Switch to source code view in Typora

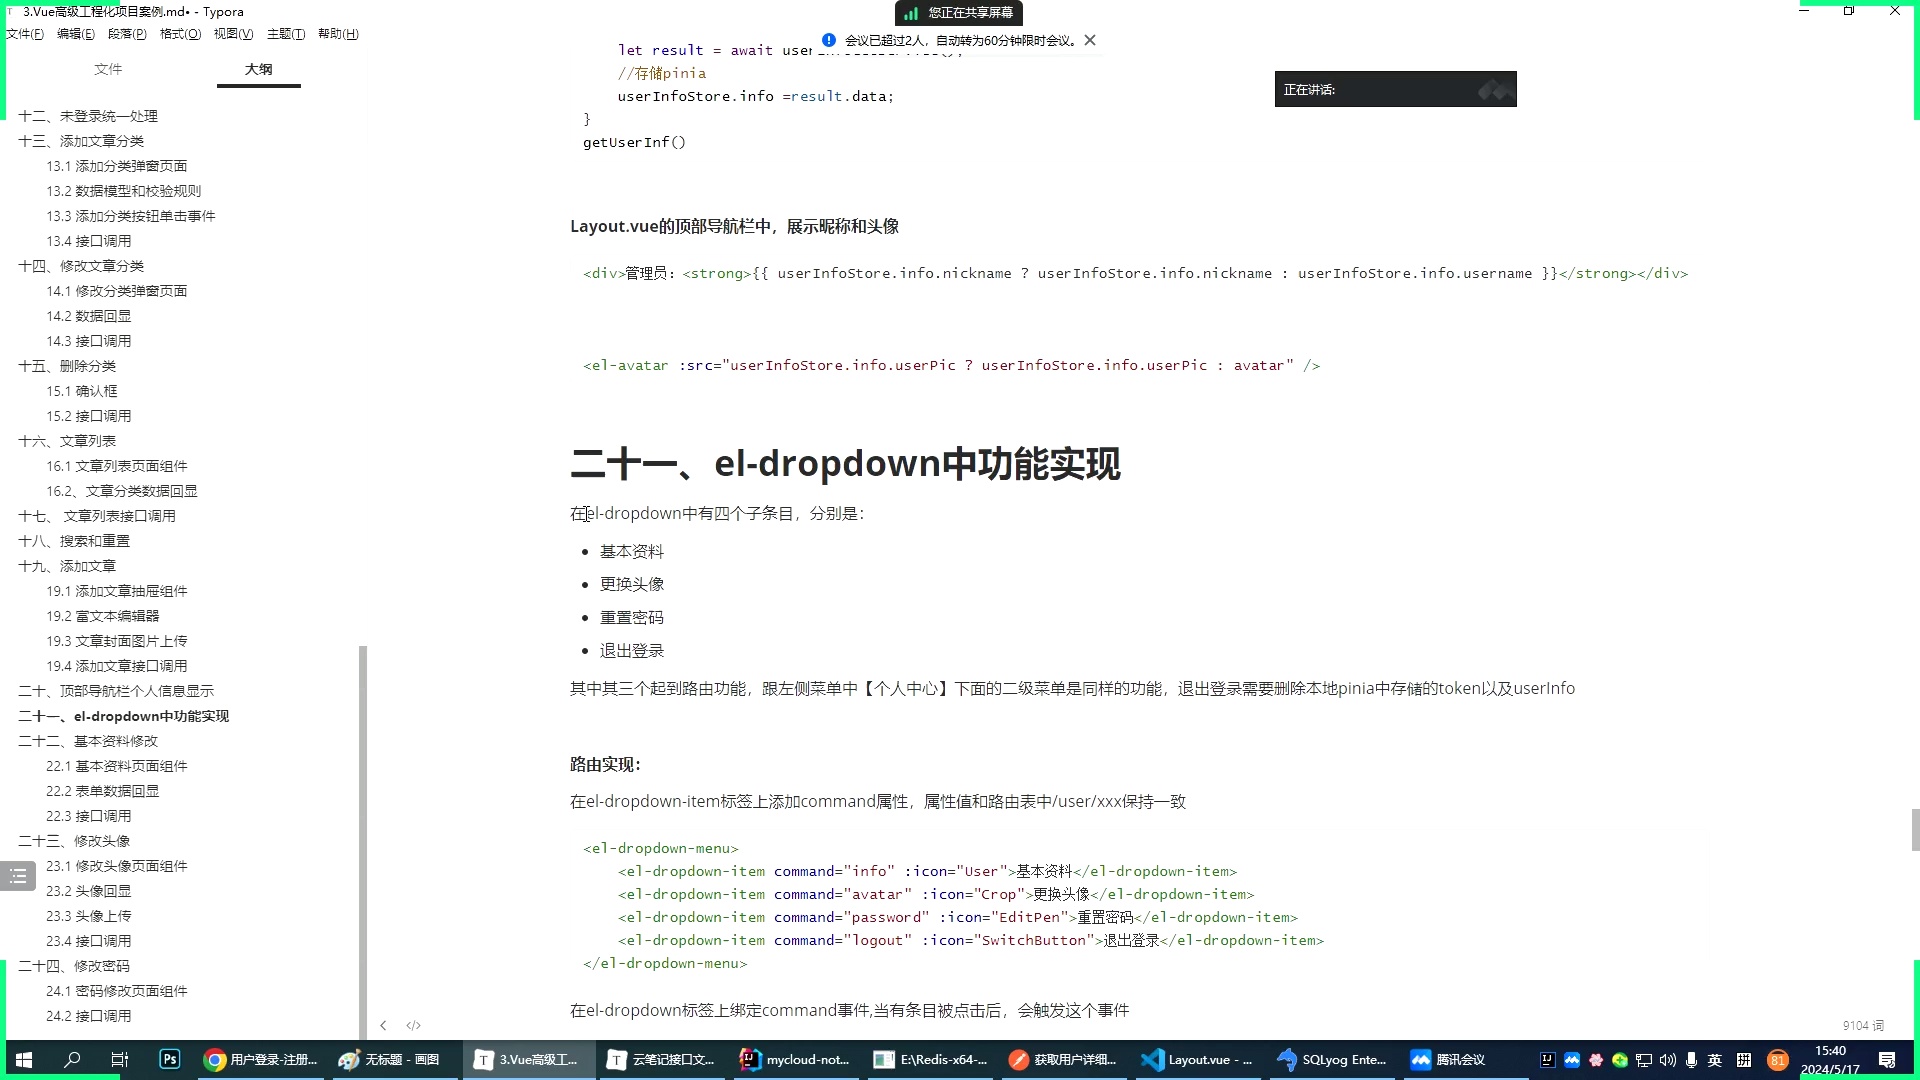pyautogui.click(x=413, y=1025)
